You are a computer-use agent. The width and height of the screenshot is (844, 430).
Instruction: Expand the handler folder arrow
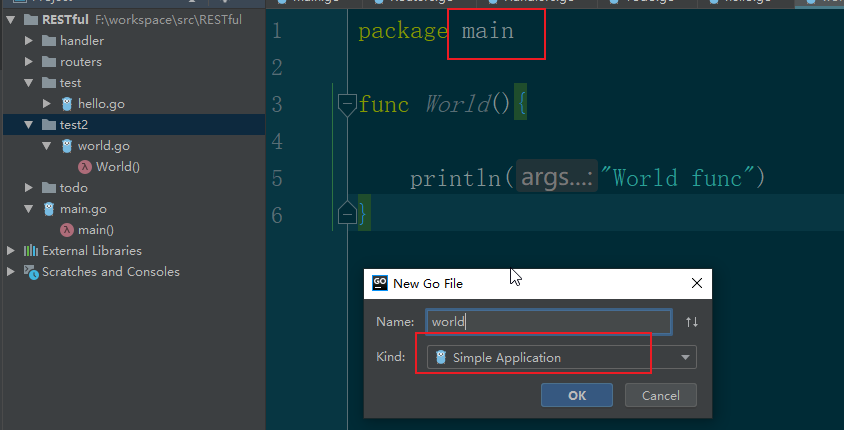point(29,41)
